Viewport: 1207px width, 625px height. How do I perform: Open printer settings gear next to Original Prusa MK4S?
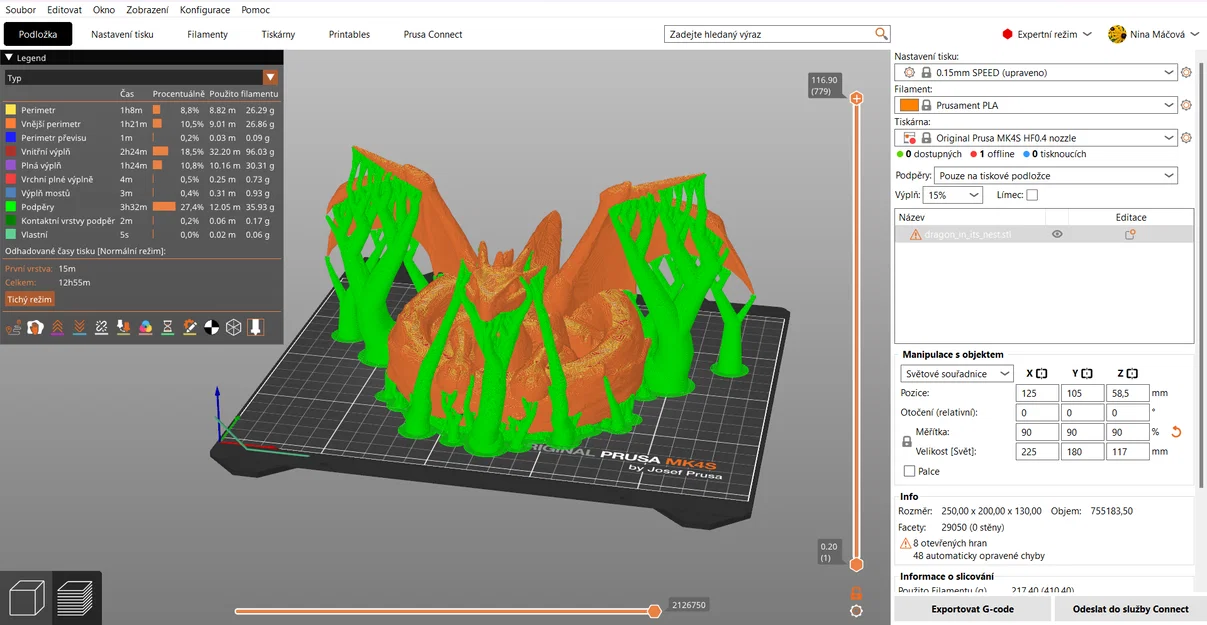click(x=1186, y=138)
